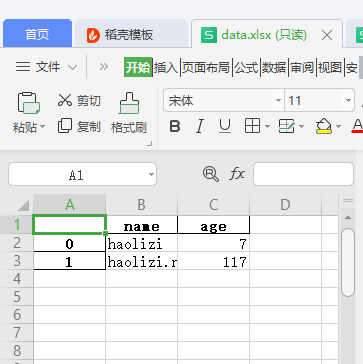Open the 文件 menu dropdown arrow

(72, 67)
